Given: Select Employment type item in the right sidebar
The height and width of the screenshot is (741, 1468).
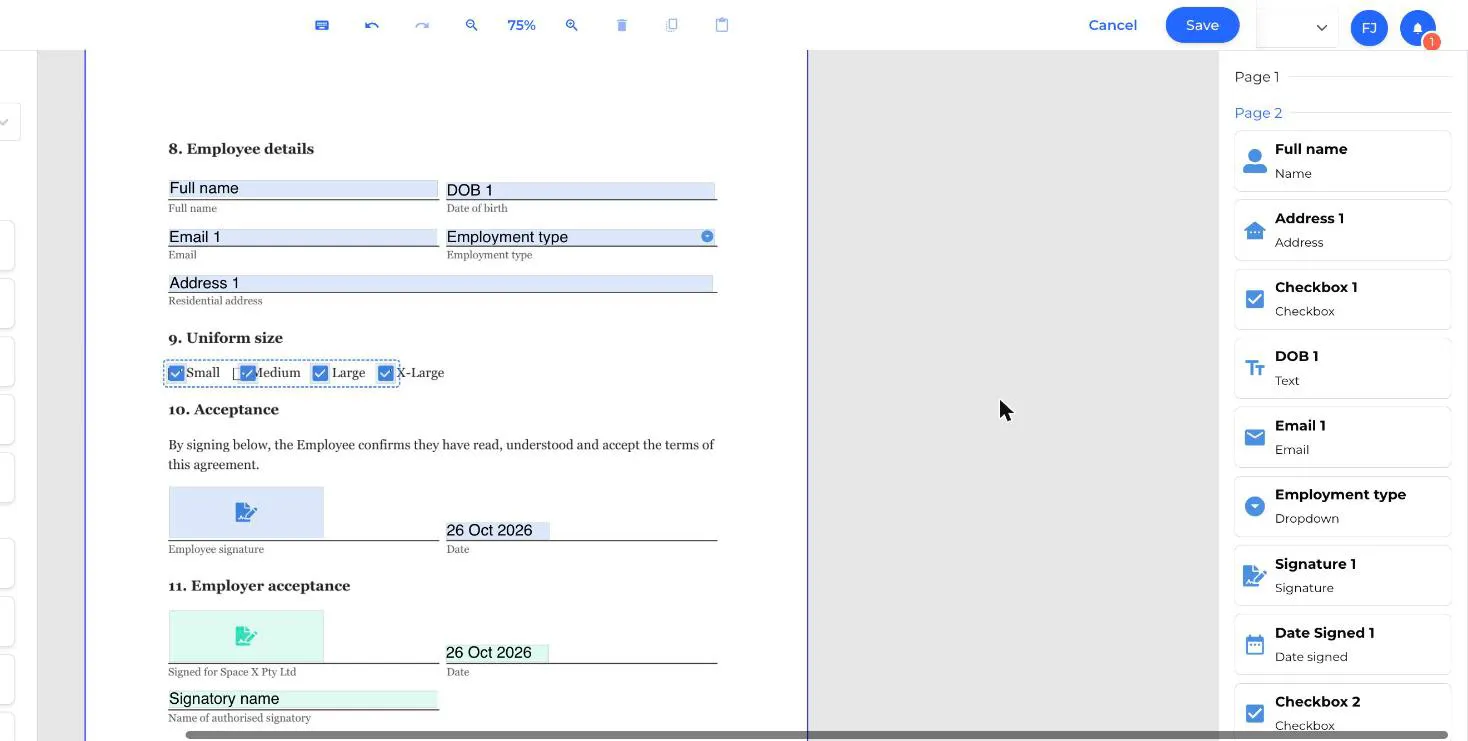Looking at the screenshot, I should 1342,506.
